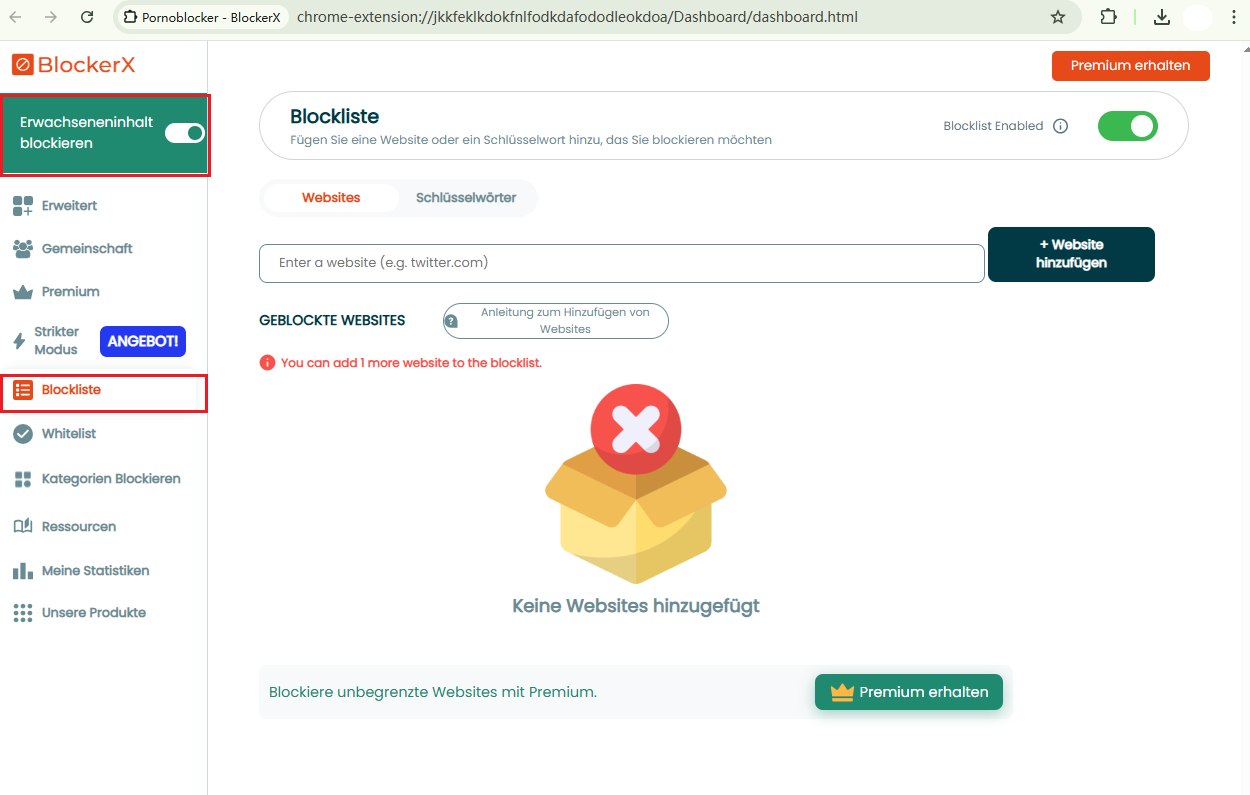Bookmark this page with the star icon

[x=1058, y=17]
